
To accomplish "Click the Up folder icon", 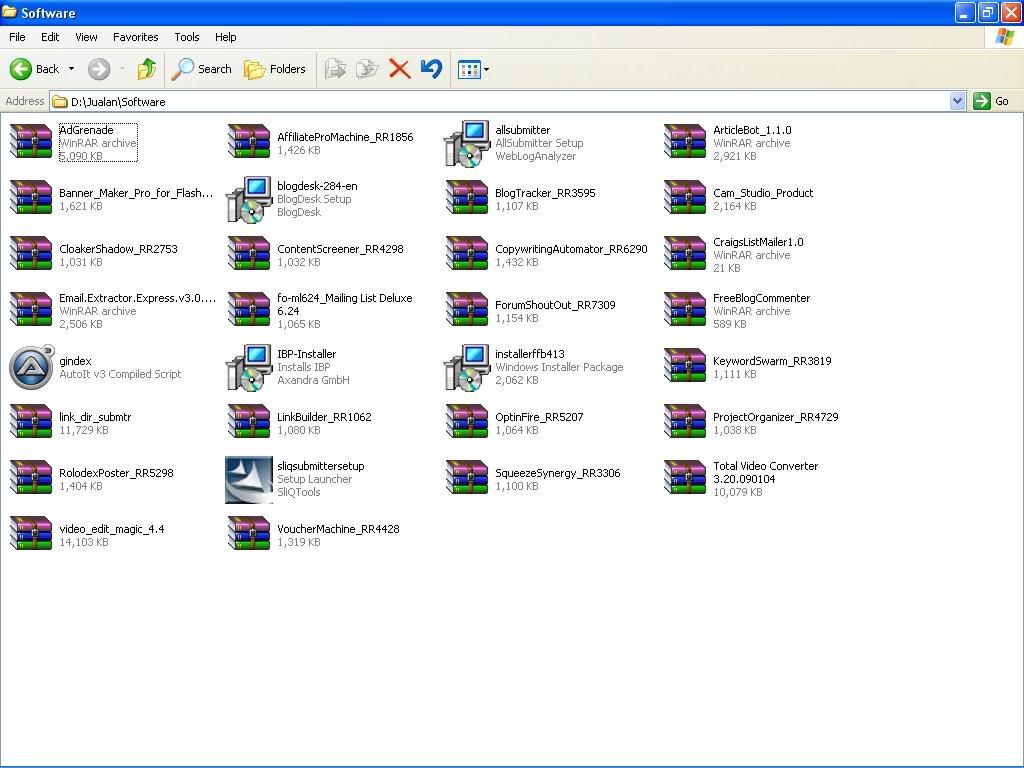I will point(147,69).
